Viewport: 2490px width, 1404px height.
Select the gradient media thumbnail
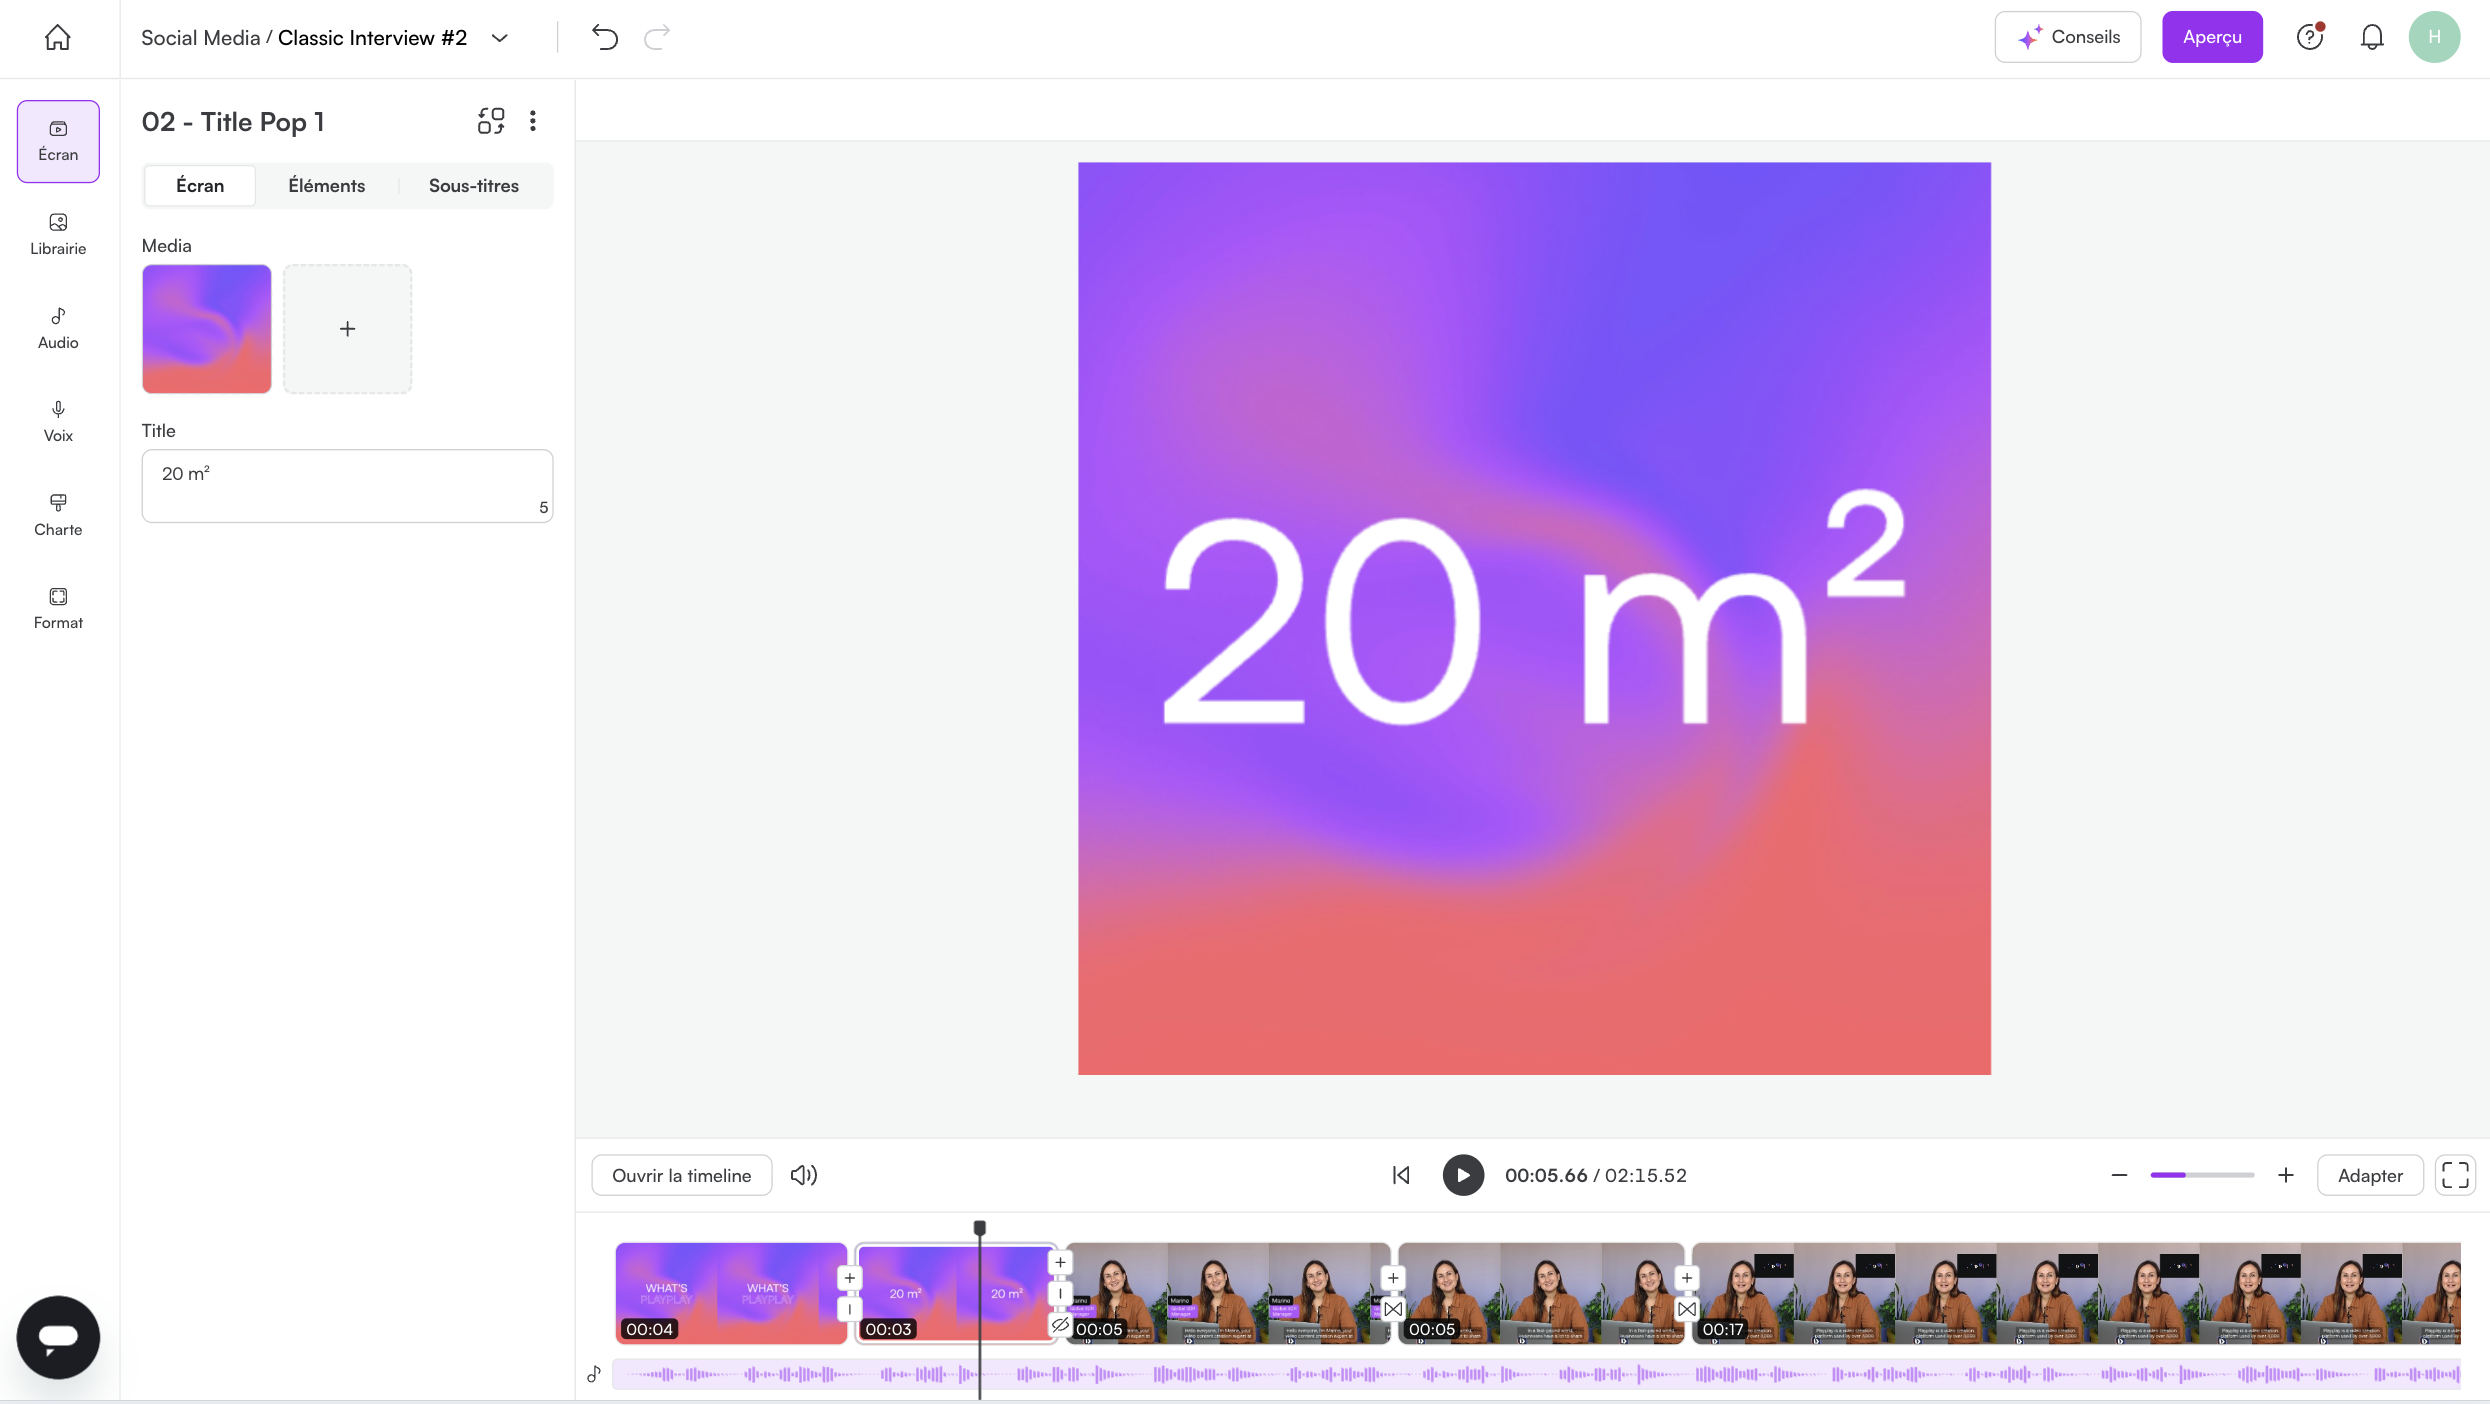tap(206, 329)
